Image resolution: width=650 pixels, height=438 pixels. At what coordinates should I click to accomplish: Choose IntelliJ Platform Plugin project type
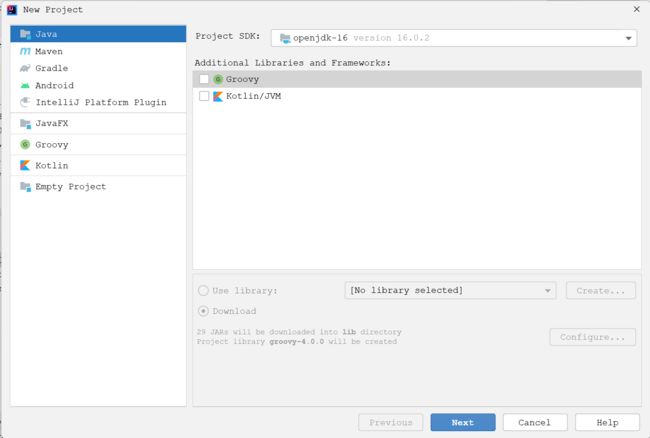98,102
